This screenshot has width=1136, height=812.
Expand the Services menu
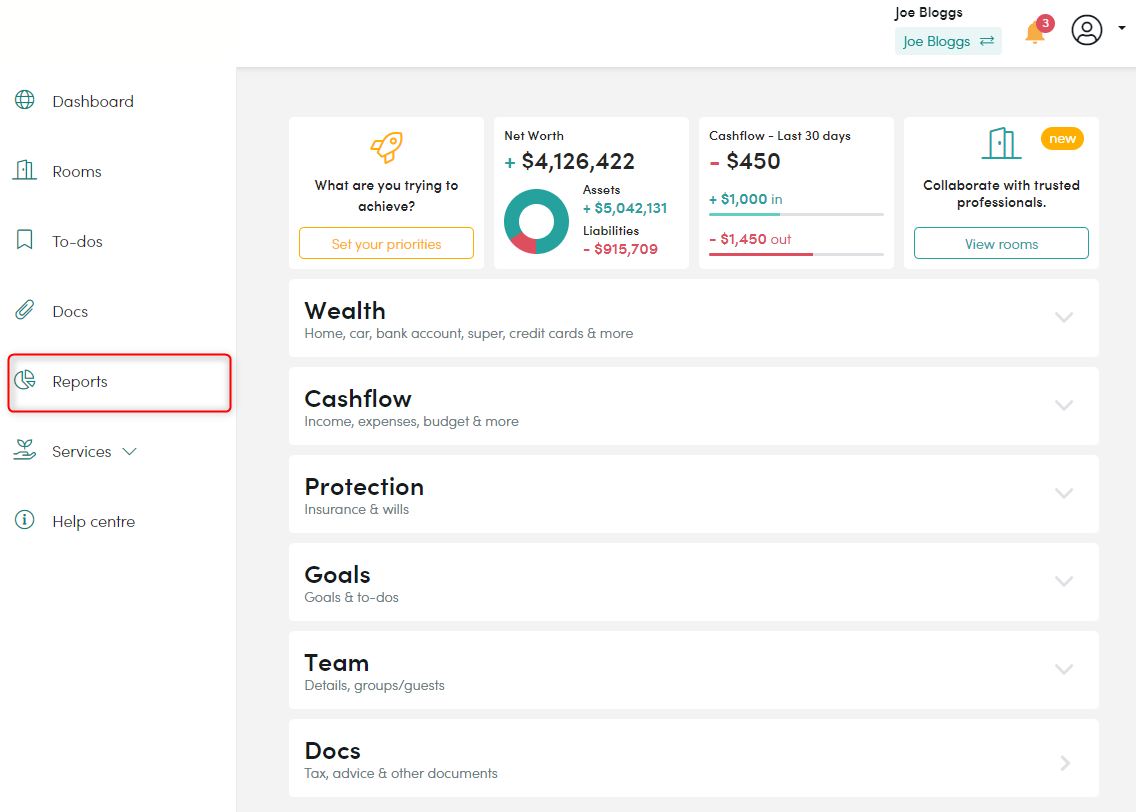130,451
